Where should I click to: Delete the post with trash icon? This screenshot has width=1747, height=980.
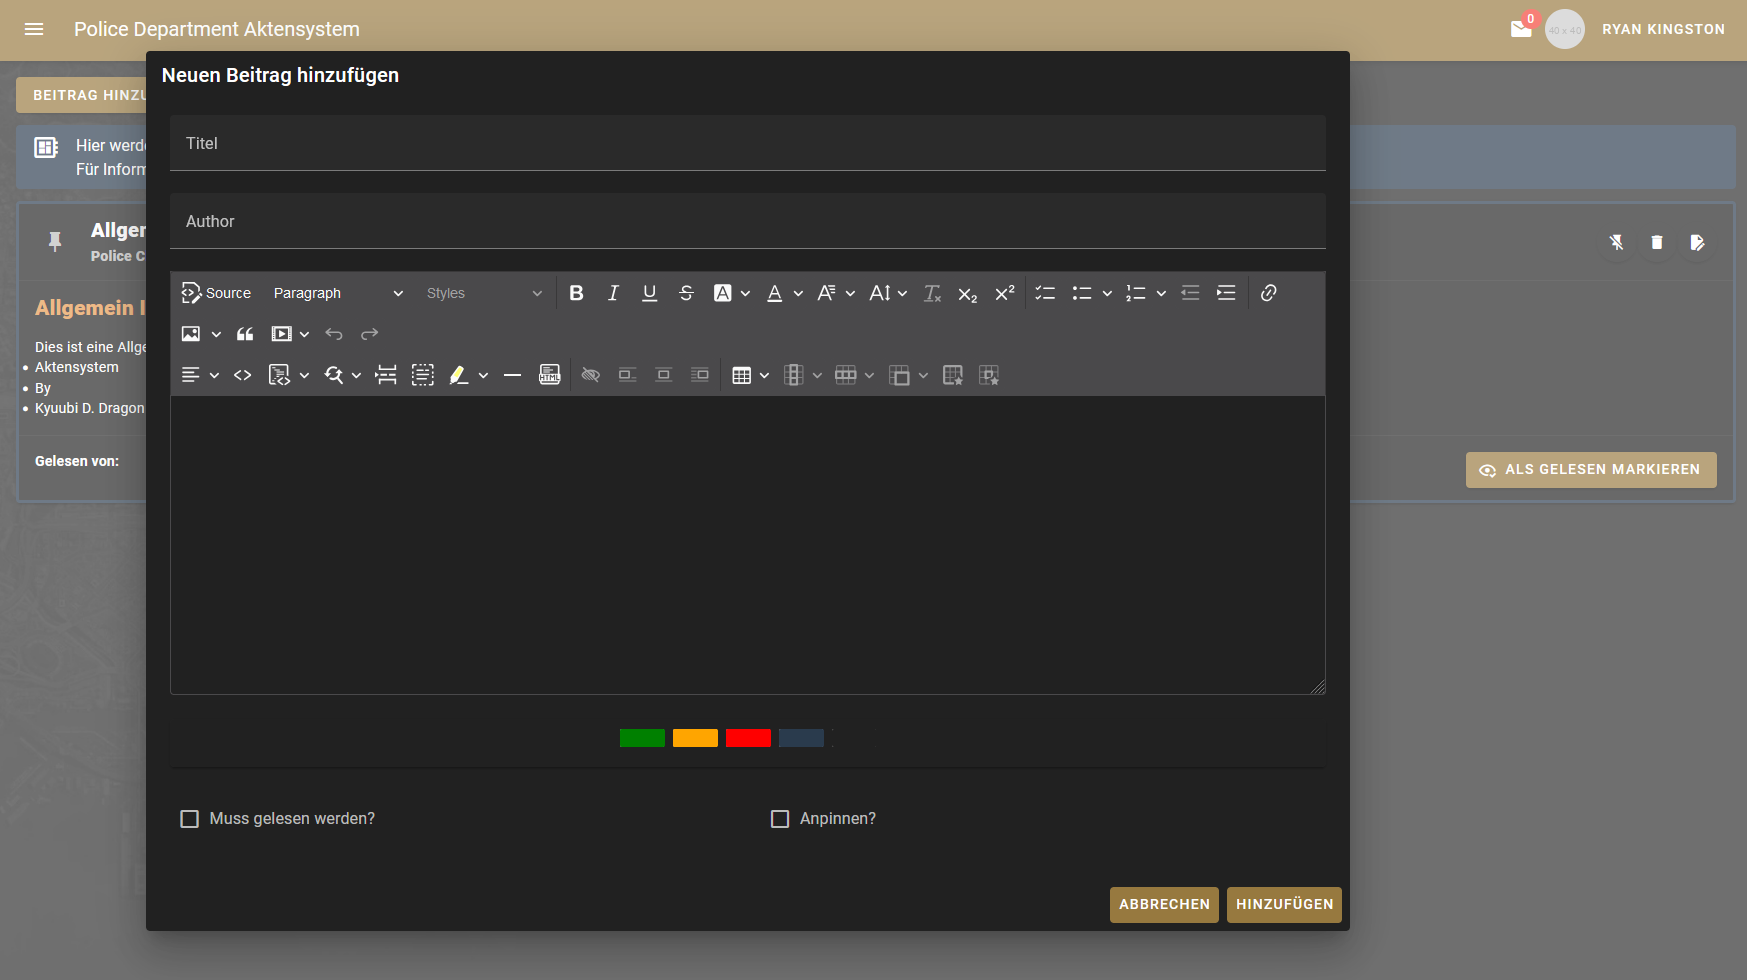(1657, 242)
